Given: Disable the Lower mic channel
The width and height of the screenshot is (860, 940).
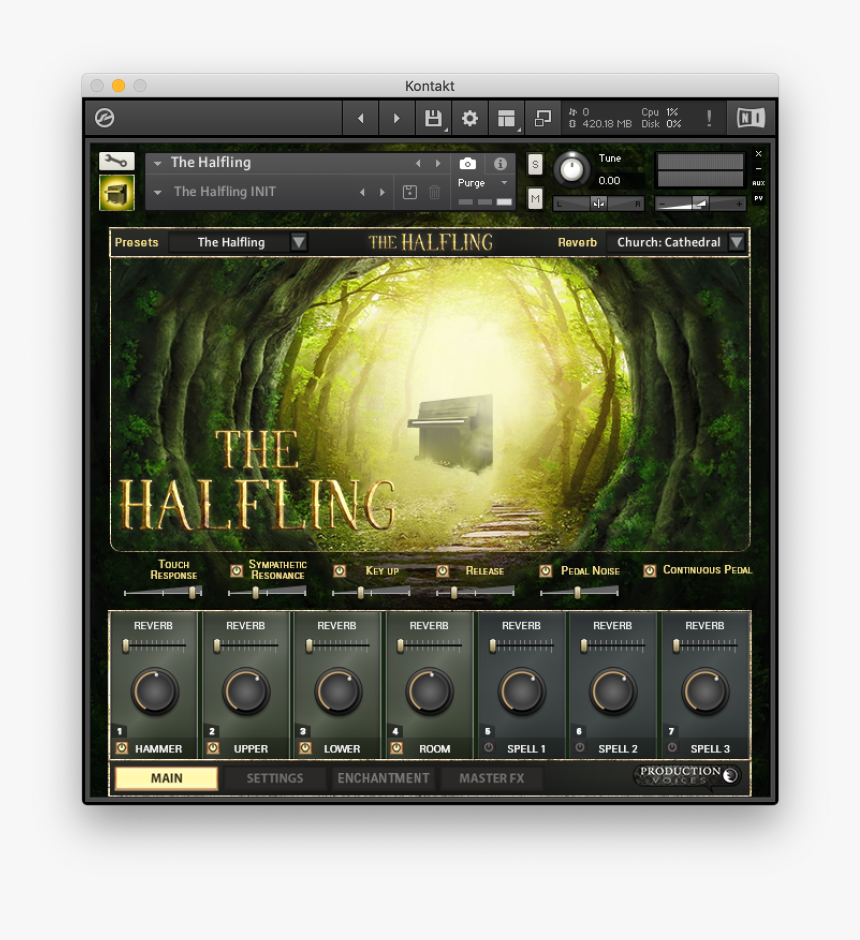Looking at the screenshot, I should [x=305, y=748].
